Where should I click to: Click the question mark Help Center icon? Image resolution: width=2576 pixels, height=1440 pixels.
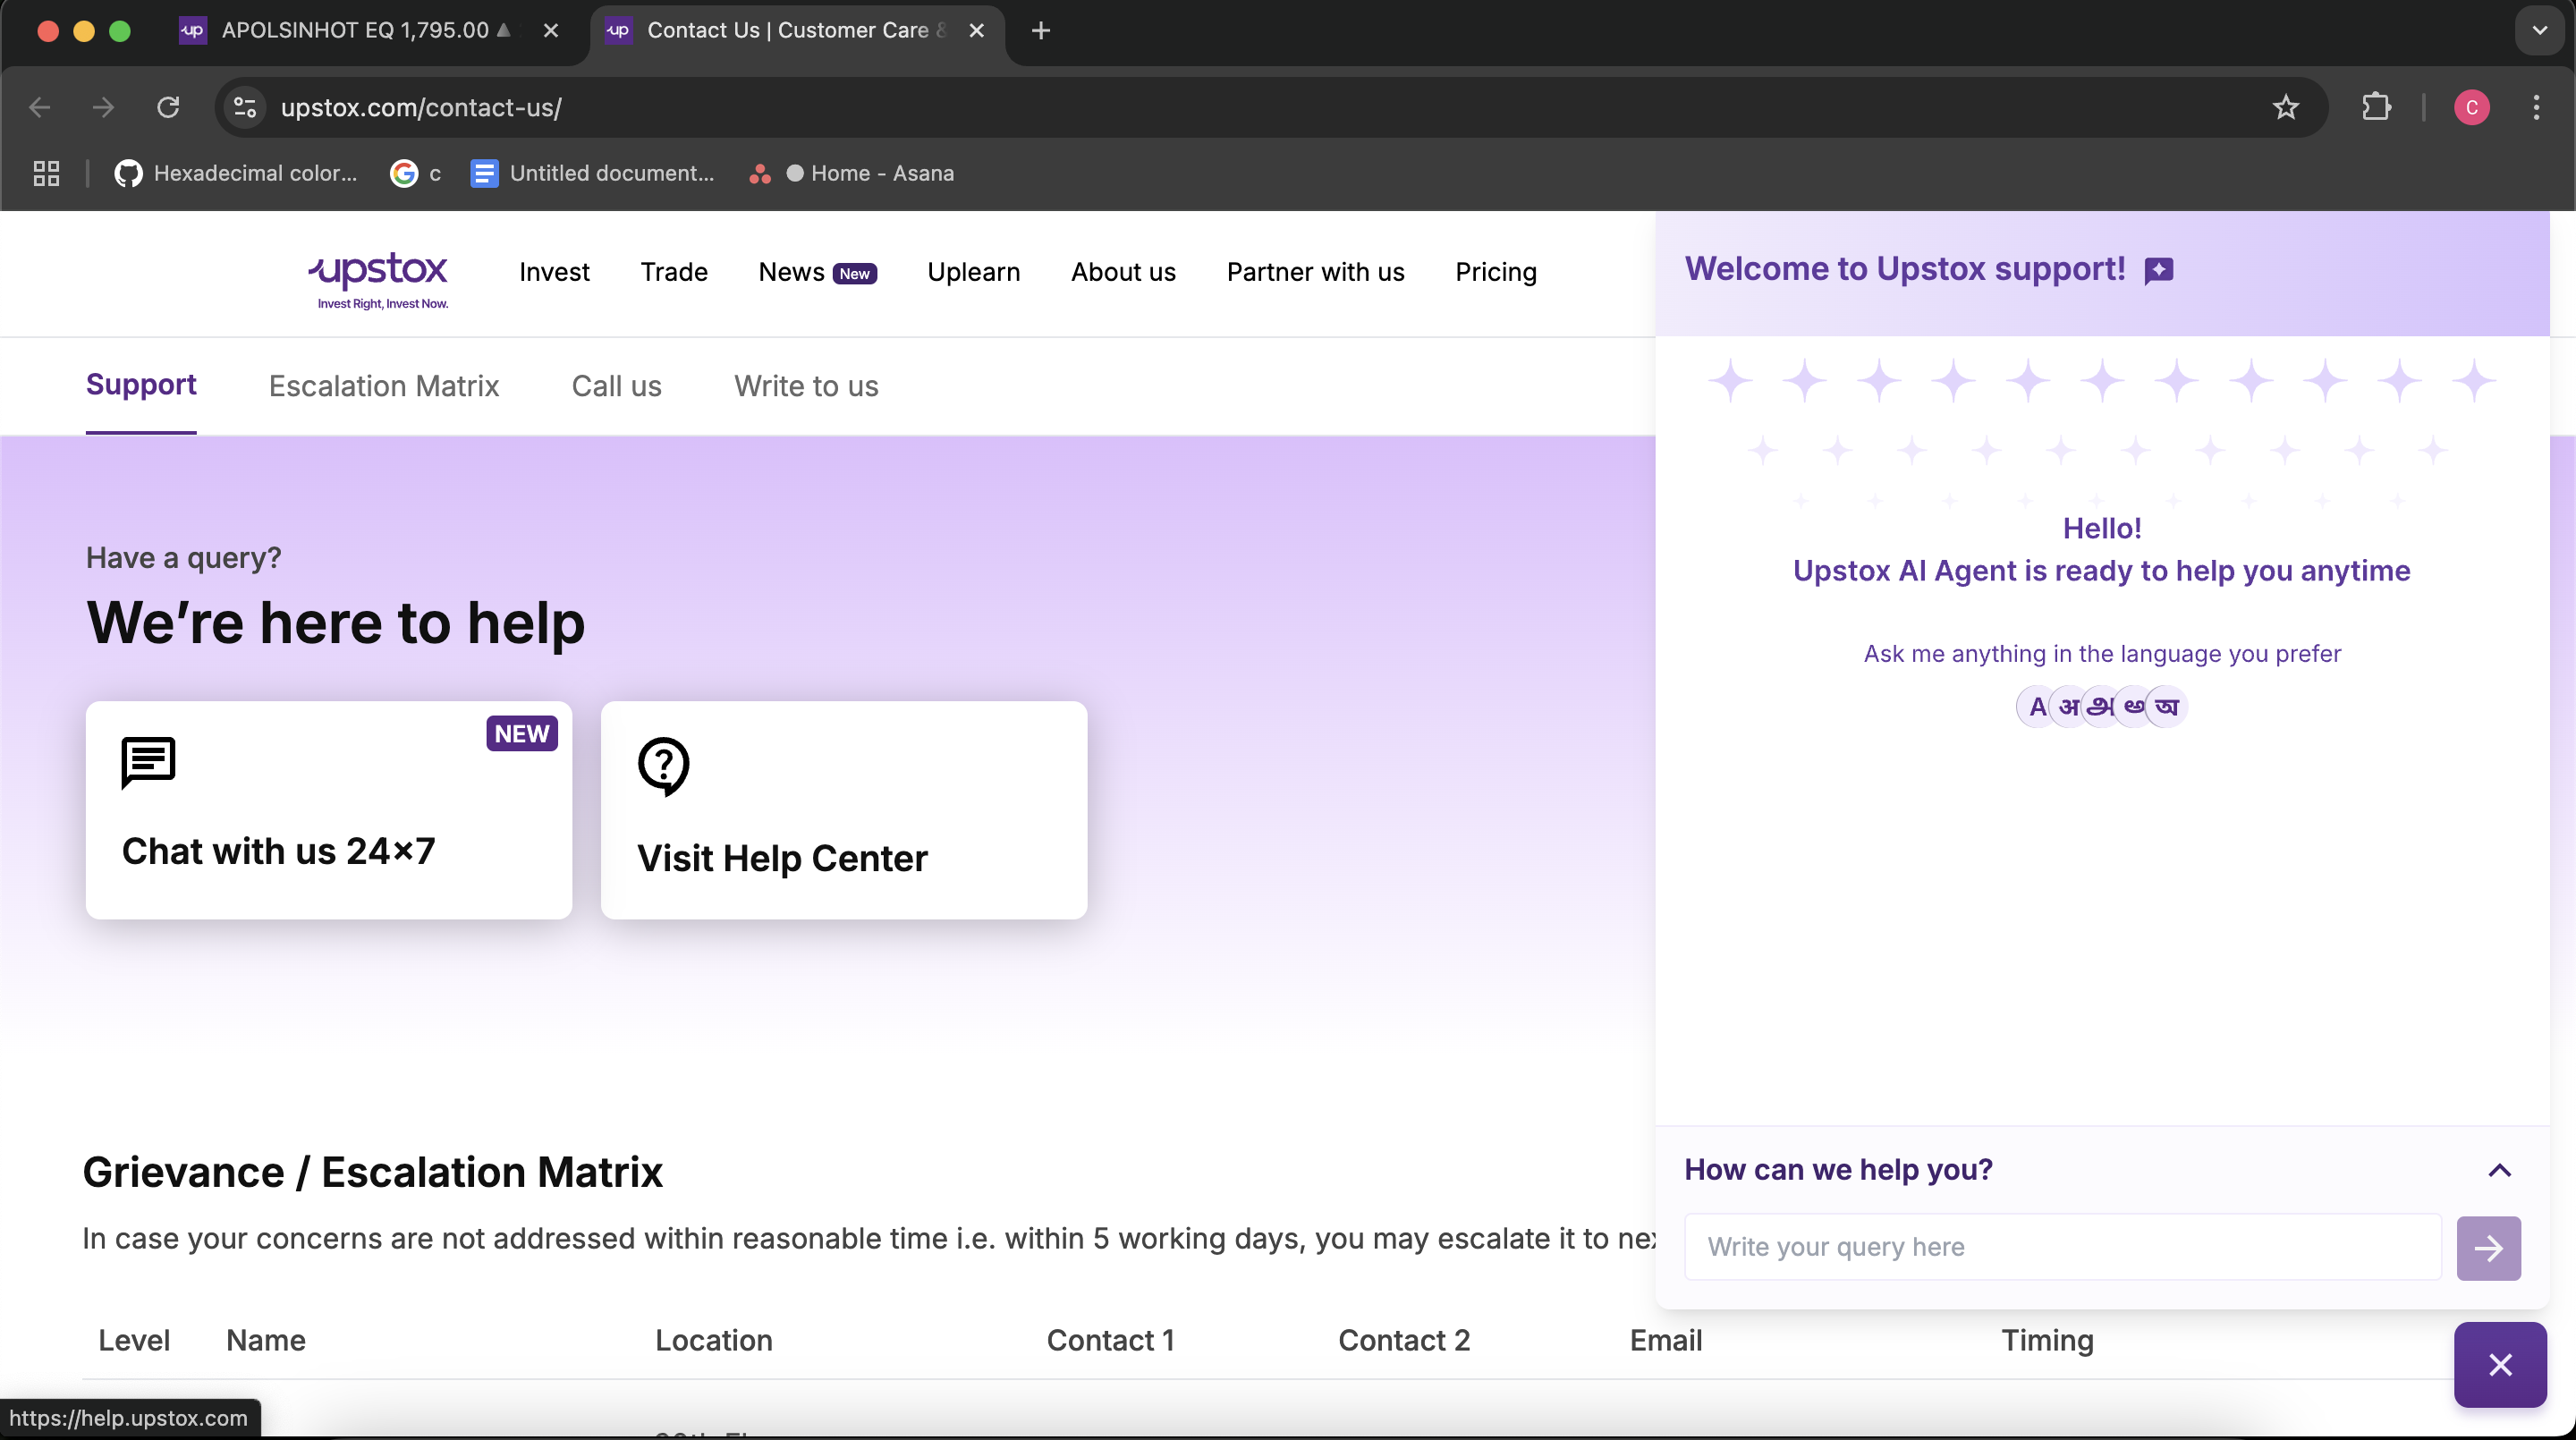[664, 766]
